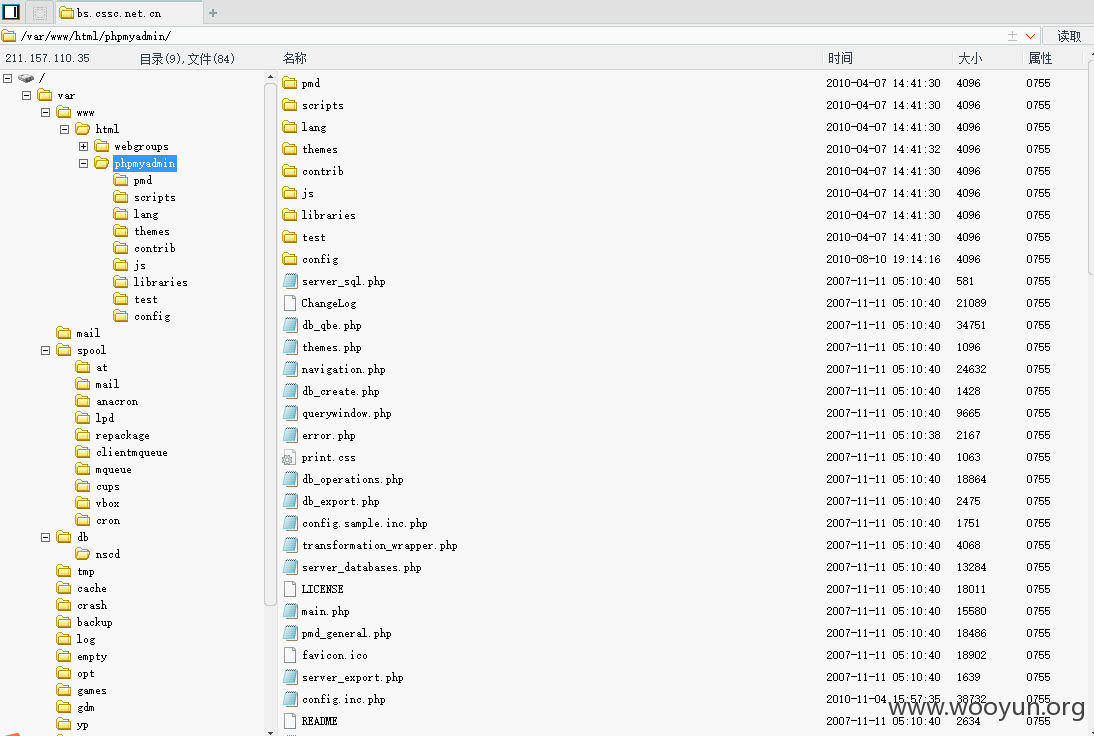Click the folder tree vertical scrollbar thumb
The image size is (1094, 736).
point(270,344)
